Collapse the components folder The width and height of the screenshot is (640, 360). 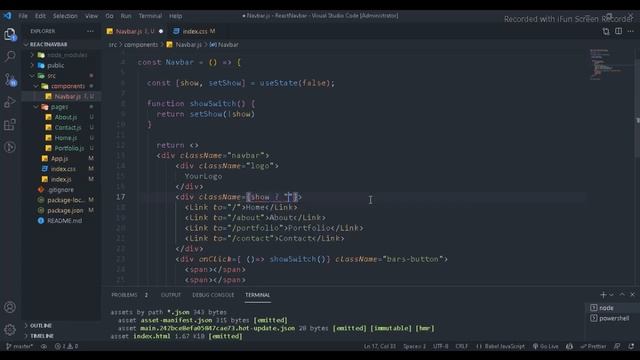(68, 86)
